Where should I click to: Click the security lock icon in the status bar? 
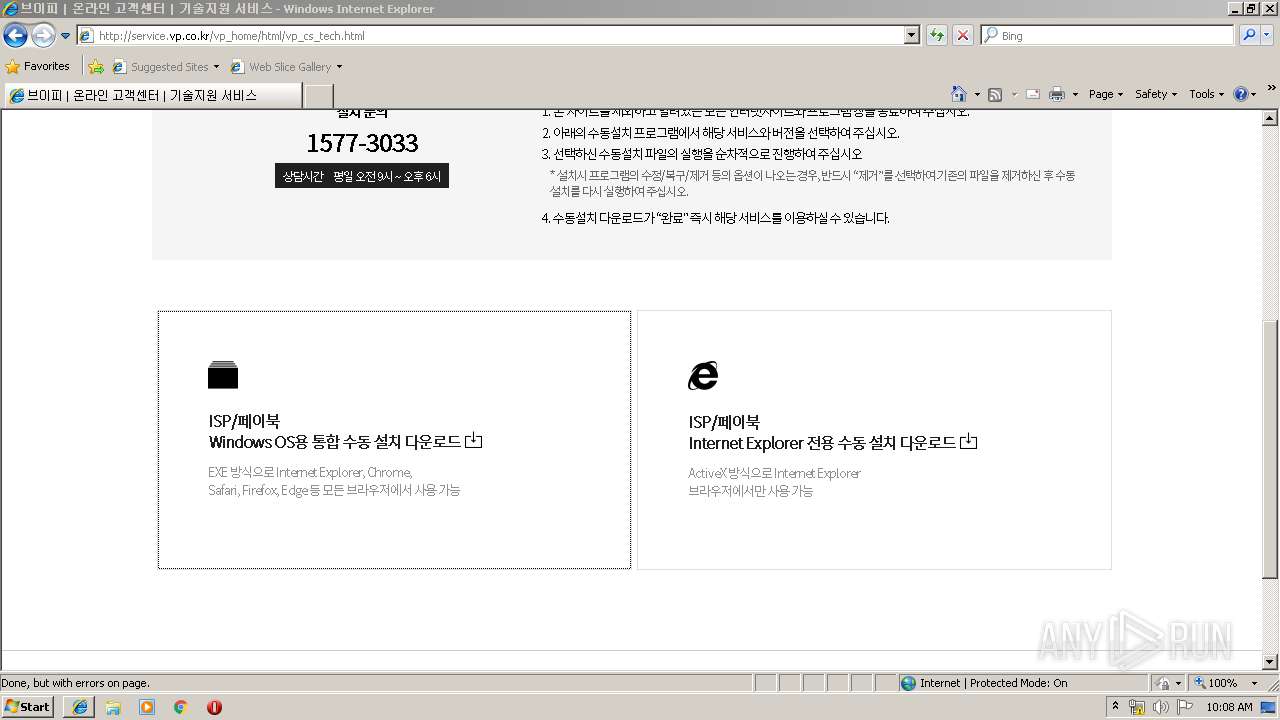(1164, 683)
